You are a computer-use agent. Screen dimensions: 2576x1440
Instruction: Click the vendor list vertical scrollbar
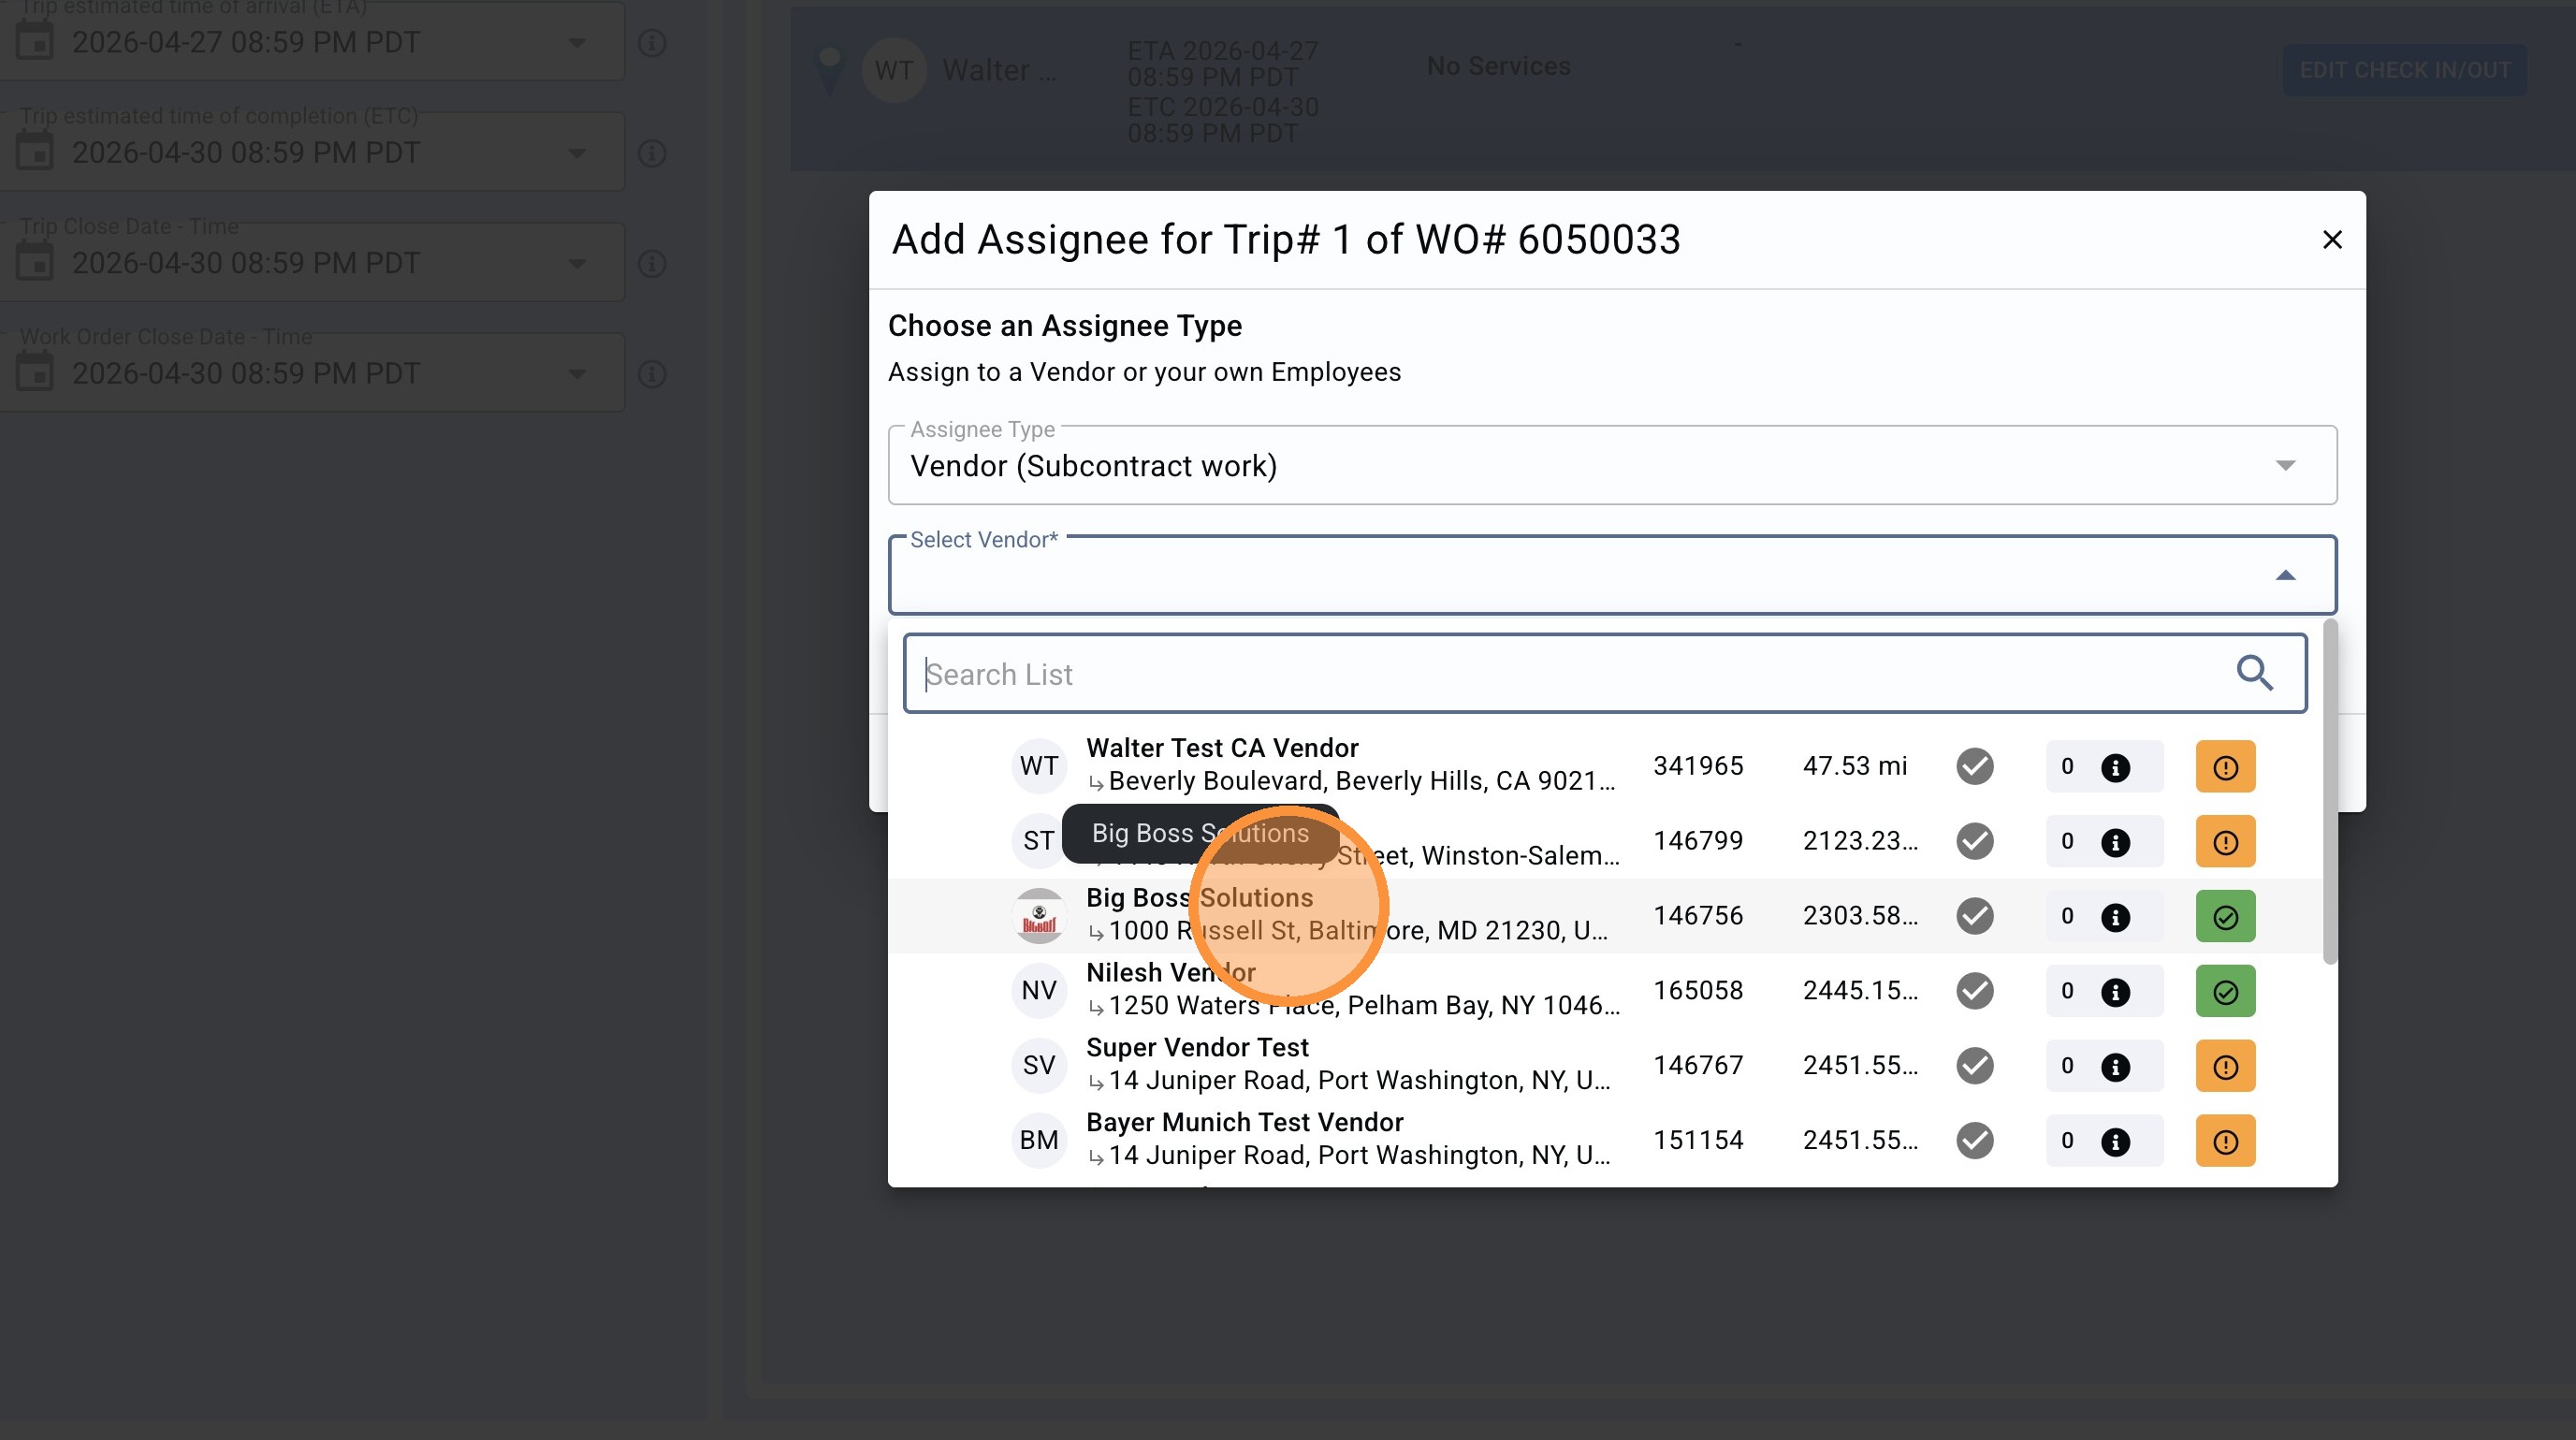pyautogui.click(x=2329, y=790)
